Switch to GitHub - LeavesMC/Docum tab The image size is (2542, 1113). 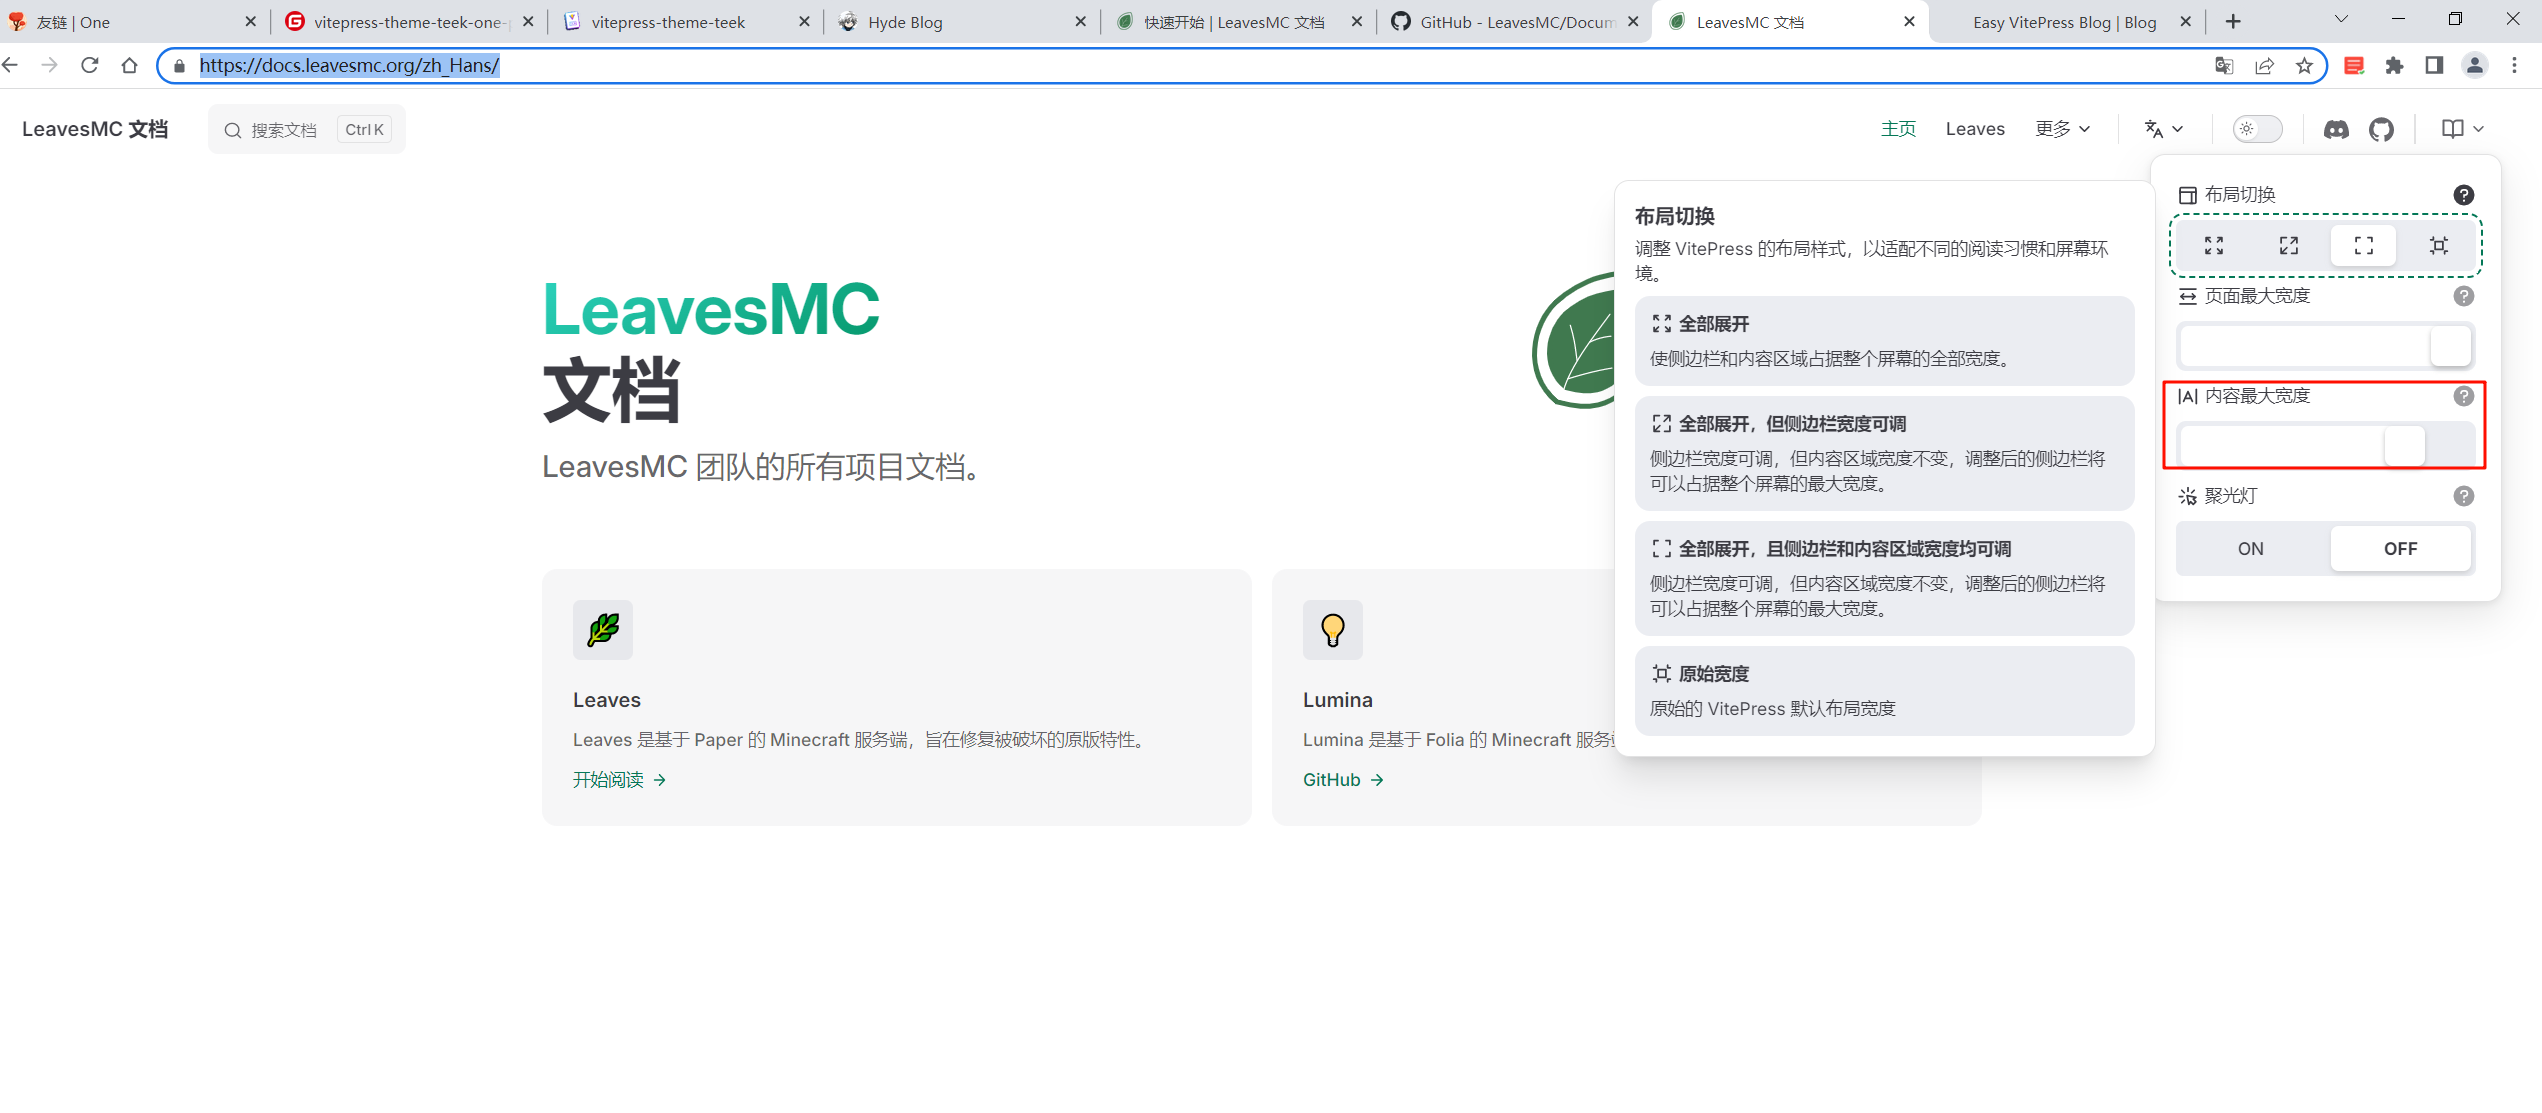pos(1515,22)
